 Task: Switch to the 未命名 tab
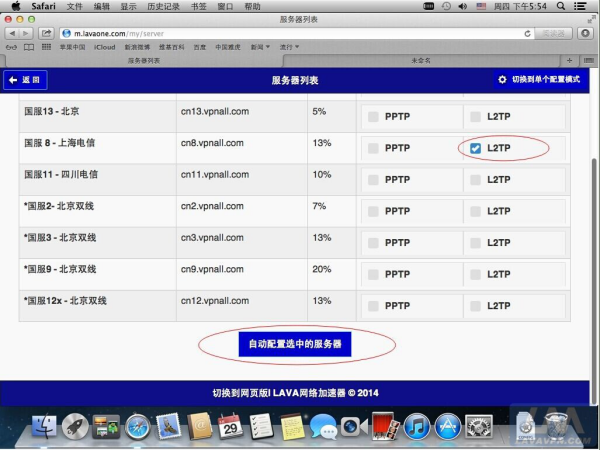coord(421,60)
